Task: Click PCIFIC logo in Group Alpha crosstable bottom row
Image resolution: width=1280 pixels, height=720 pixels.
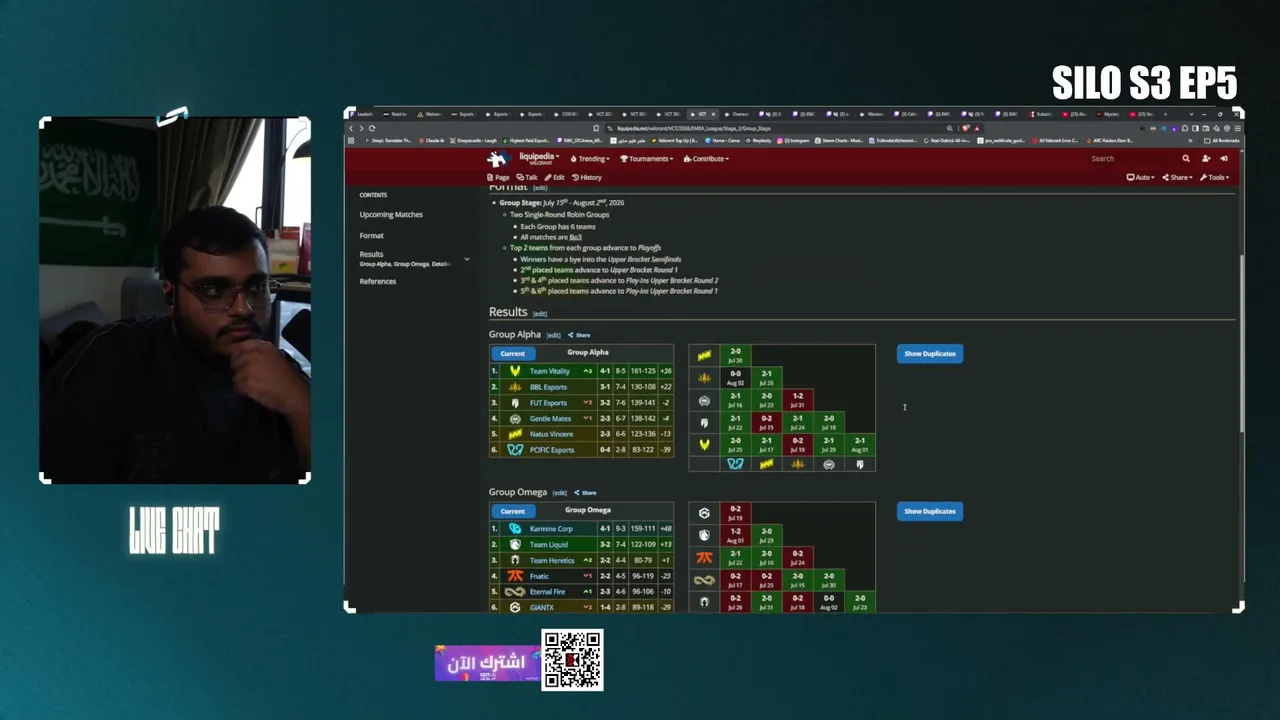Action: point(735,464)
